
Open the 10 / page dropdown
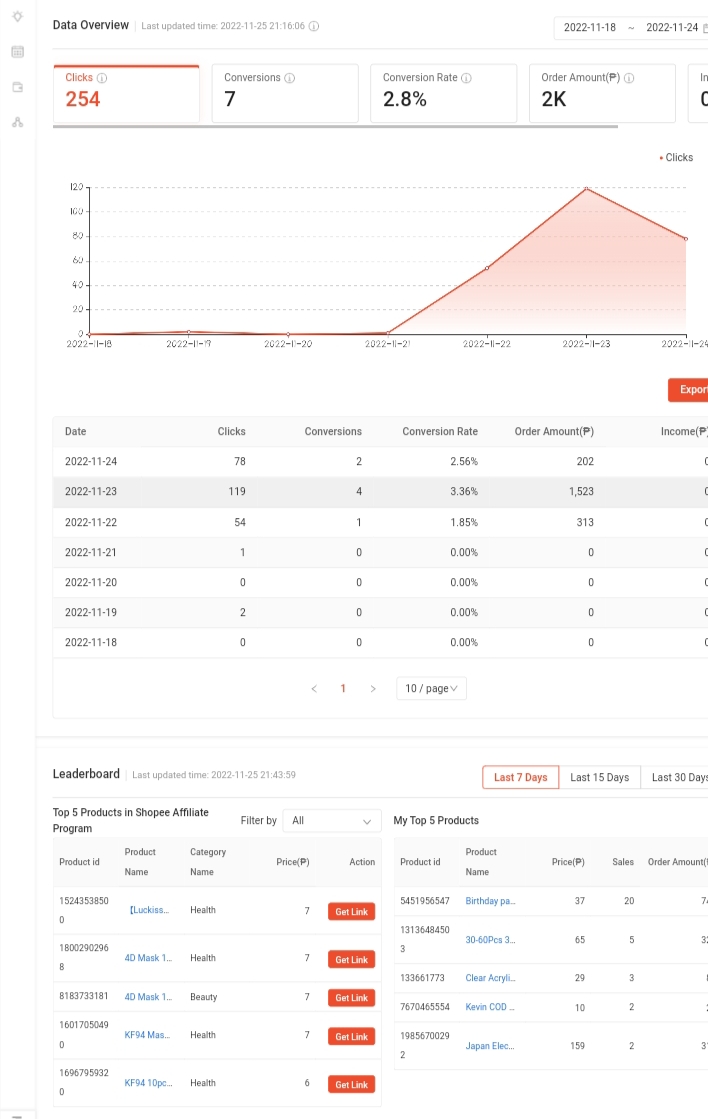point(431,688)
